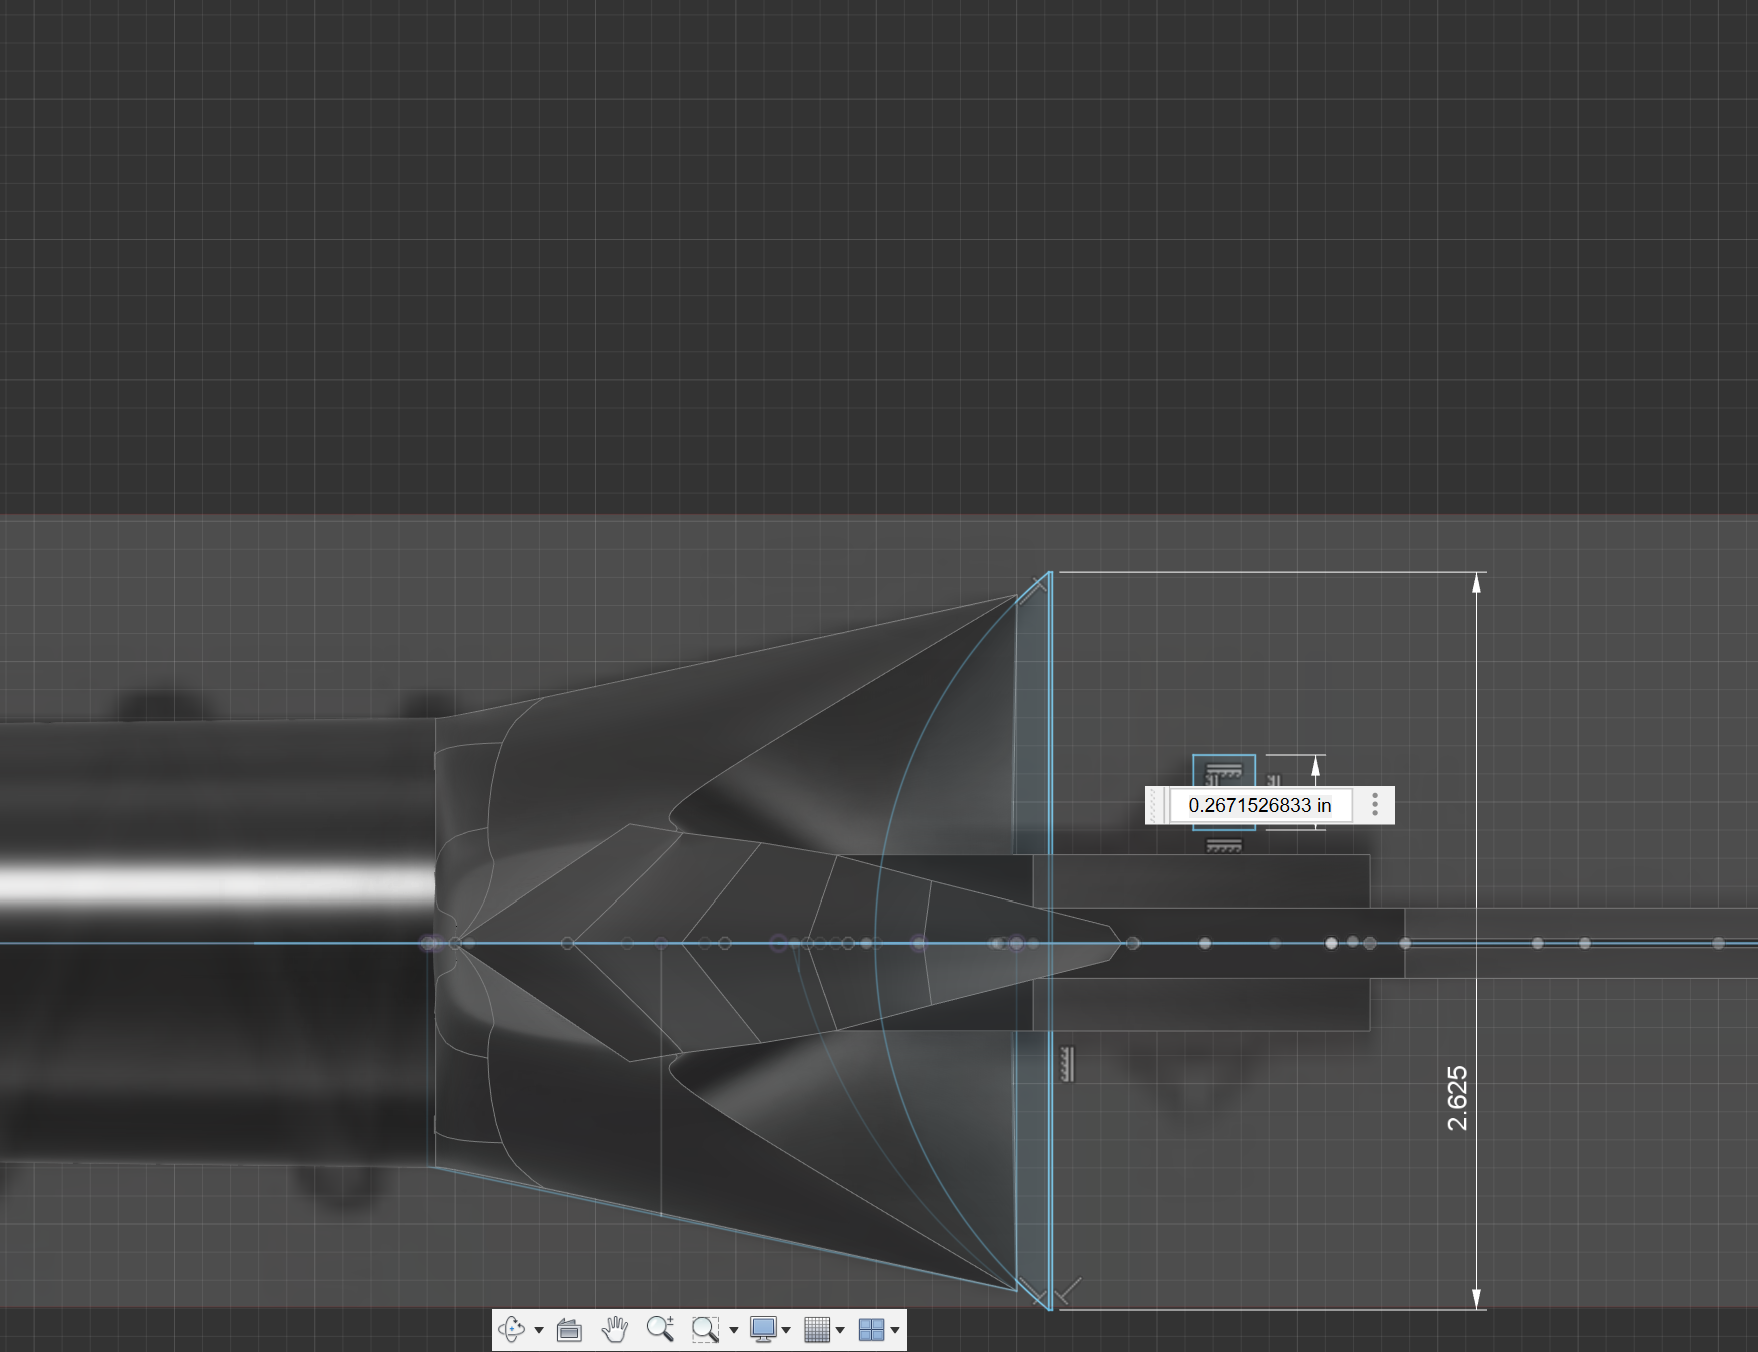Expand the Grid and Snaps dropdown arrow
This screenshot has height=1352, width=1758.
pyautogui.click(x=840, y=1330)
